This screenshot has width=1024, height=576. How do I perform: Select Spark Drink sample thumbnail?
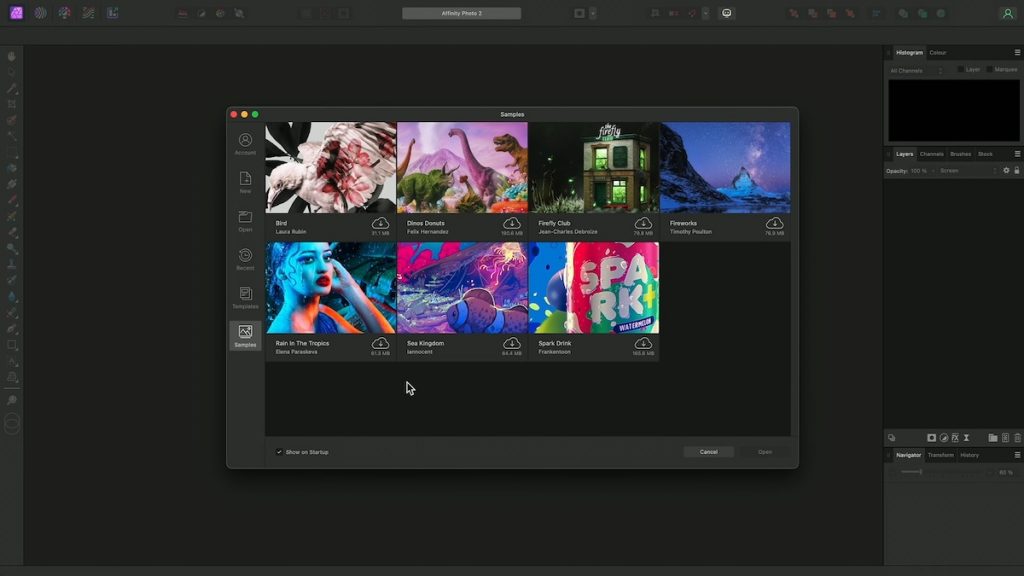[594, 288]
